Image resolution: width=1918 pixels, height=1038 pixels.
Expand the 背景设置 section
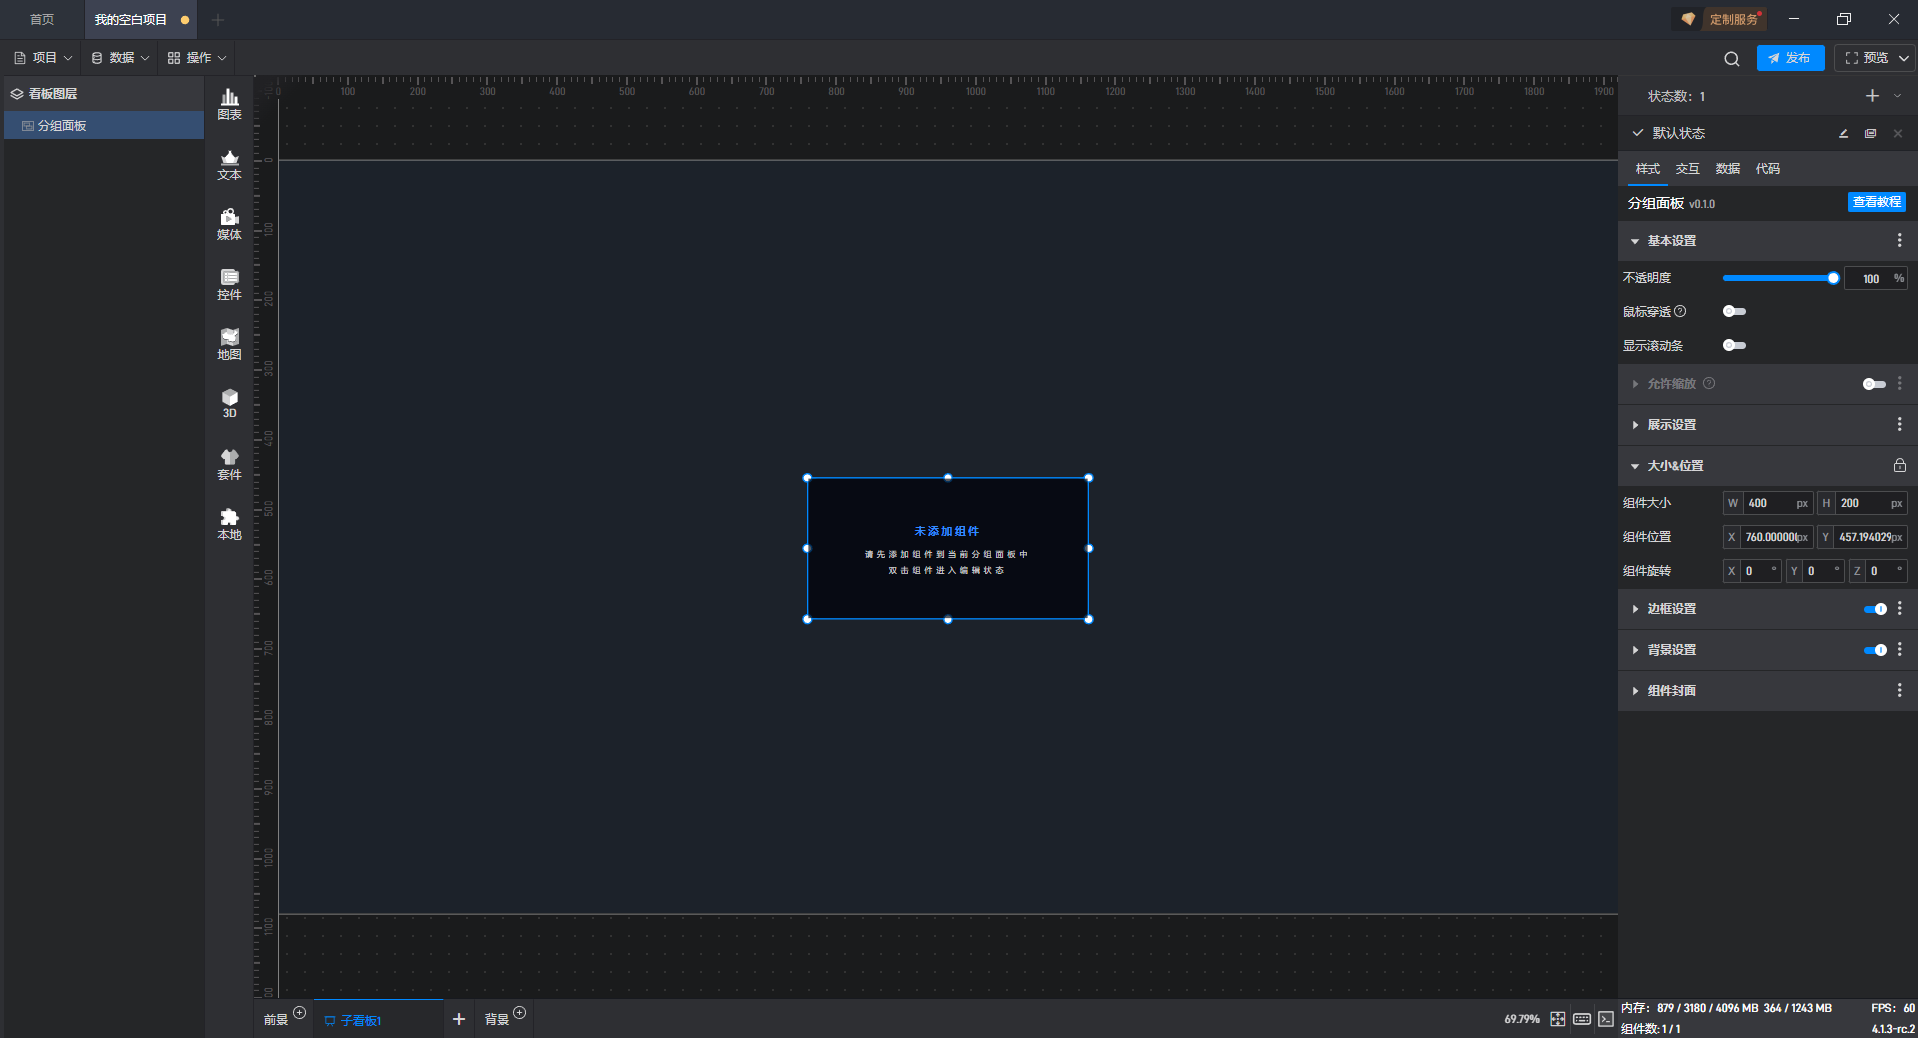pyautogui.click(x=1635, y=650)
